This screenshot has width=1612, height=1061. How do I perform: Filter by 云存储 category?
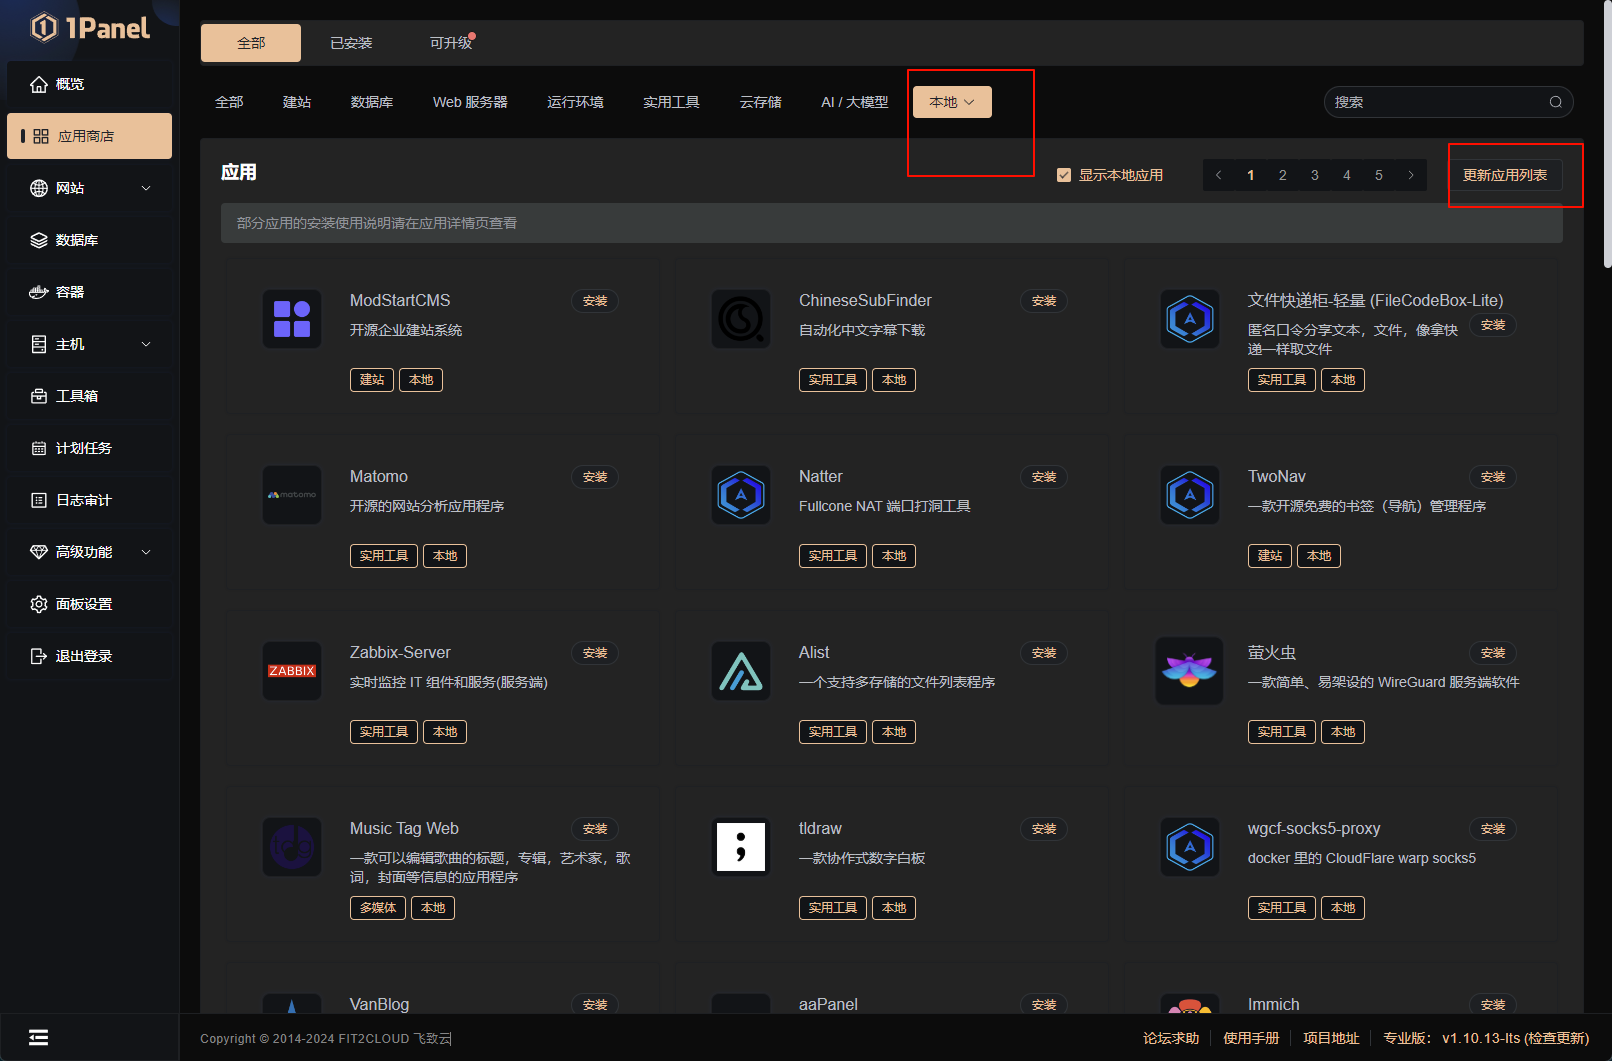[x=760, y=102]
